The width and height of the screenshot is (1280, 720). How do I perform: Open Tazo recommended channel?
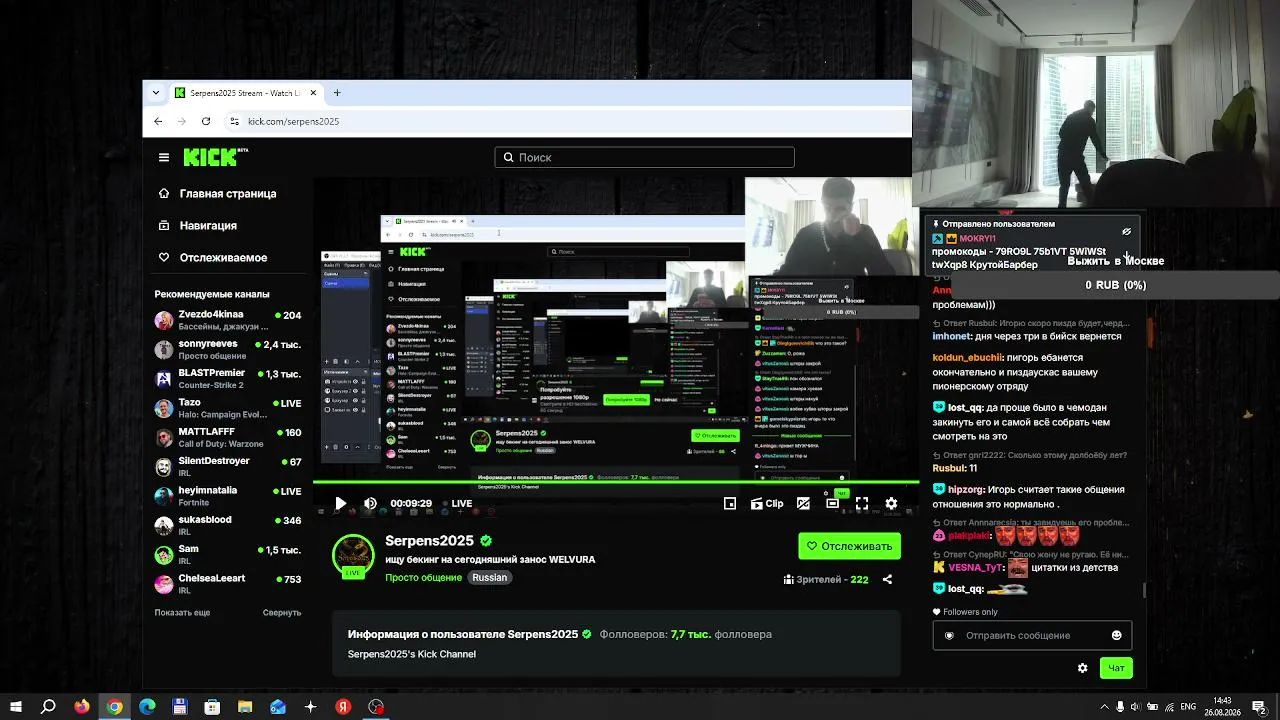(x=228, y=408)
